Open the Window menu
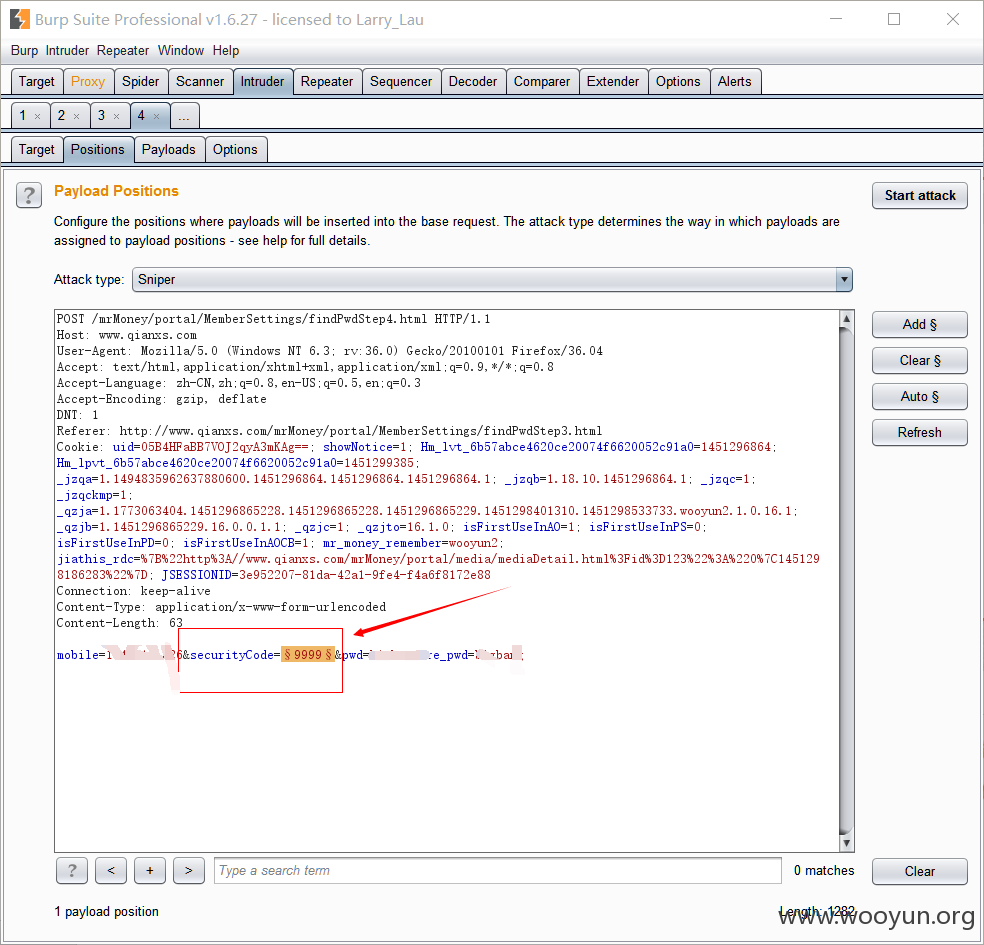Viewport: 984px width, 945px height. click(x=181, y=50)
